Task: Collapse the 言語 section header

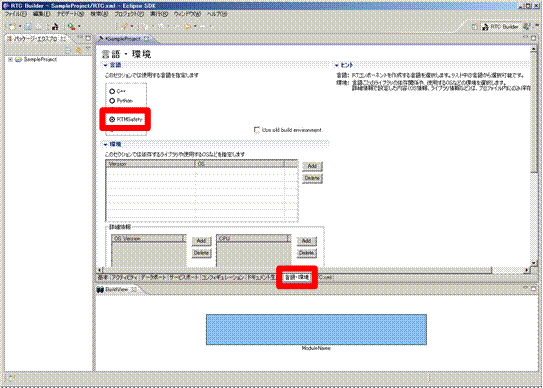Action: coord(112,65)
